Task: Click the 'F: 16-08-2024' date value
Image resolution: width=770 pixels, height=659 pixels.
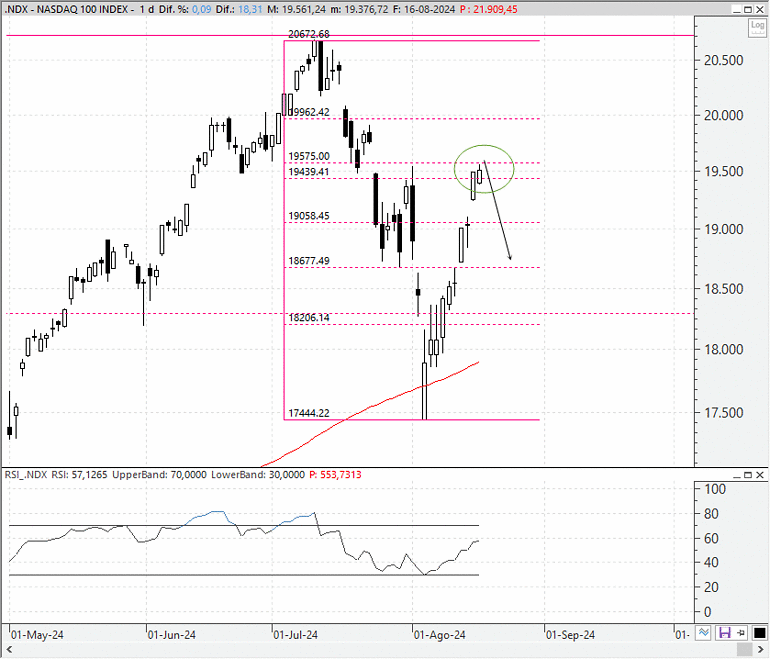Action: click(424, 9)
